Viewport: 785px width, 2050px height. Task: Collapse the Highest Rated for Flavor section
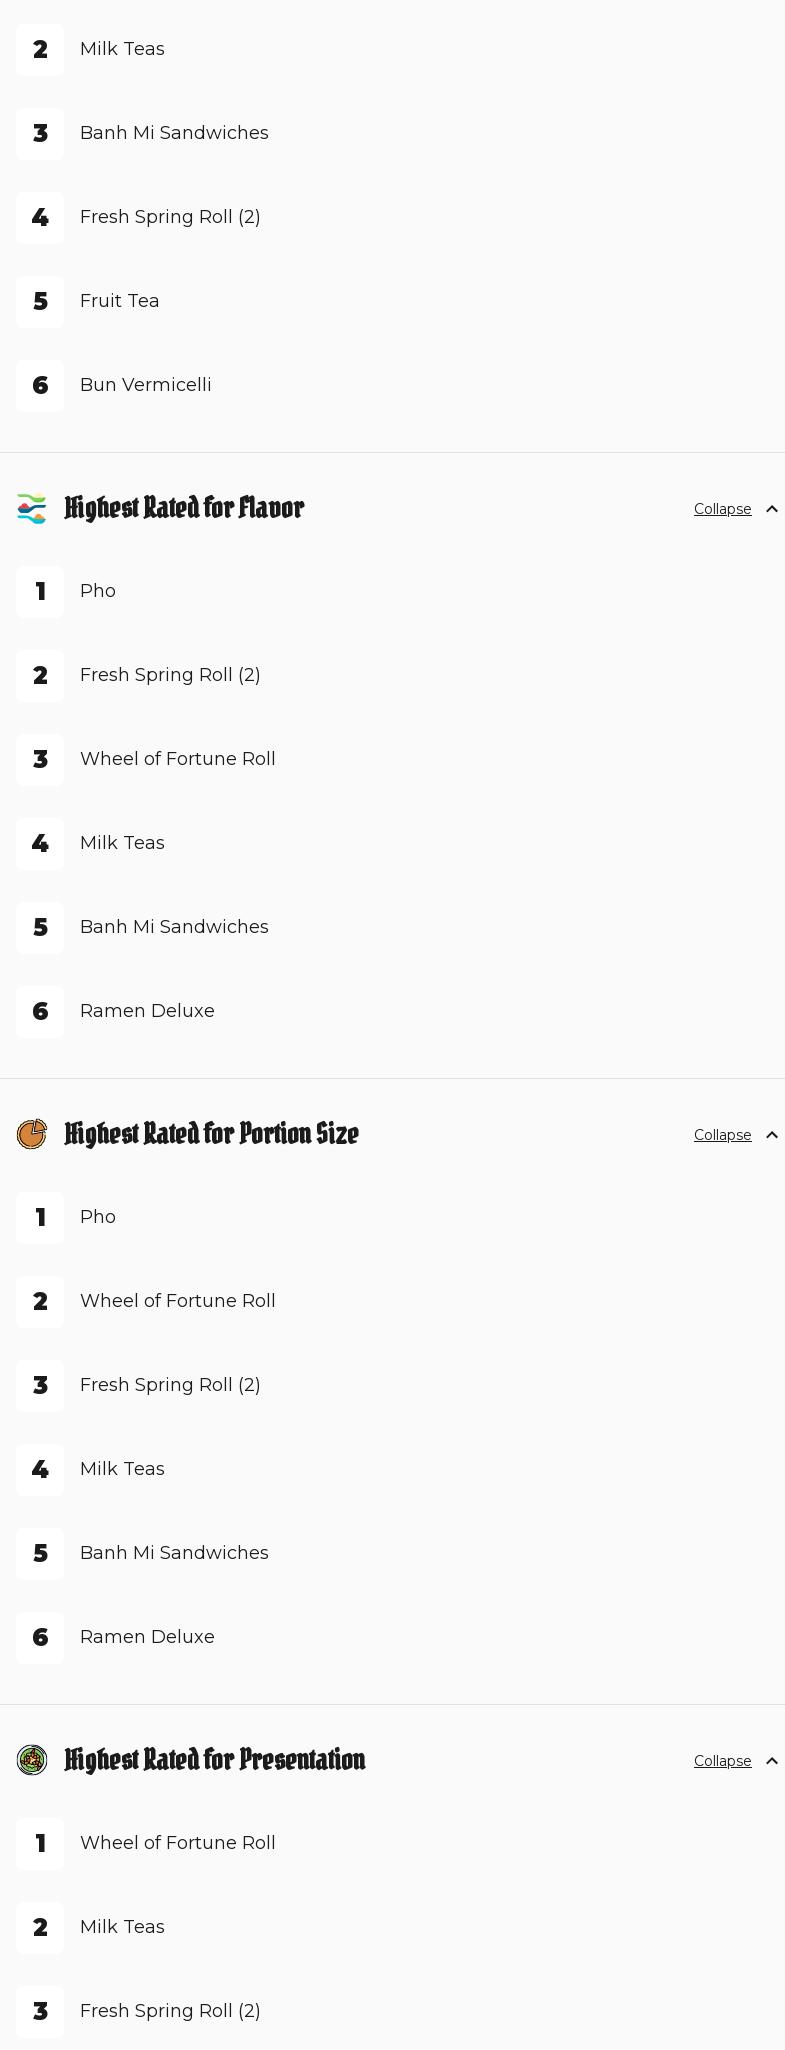722,509
